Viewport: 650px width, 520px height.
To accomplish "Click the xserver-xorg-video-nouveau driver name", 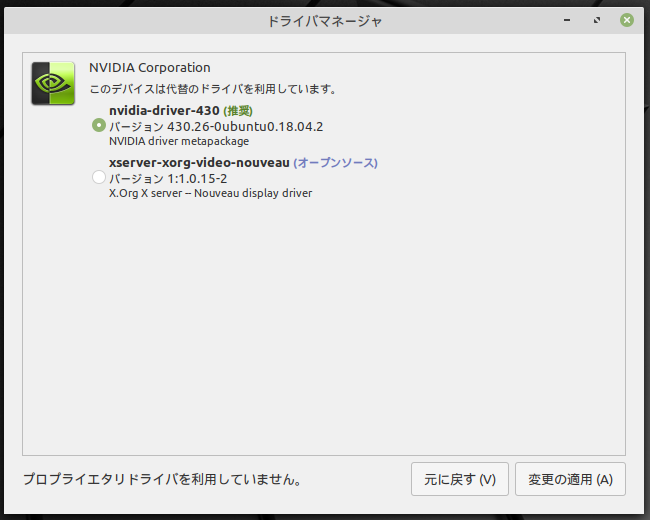I will tap(199, 163).
